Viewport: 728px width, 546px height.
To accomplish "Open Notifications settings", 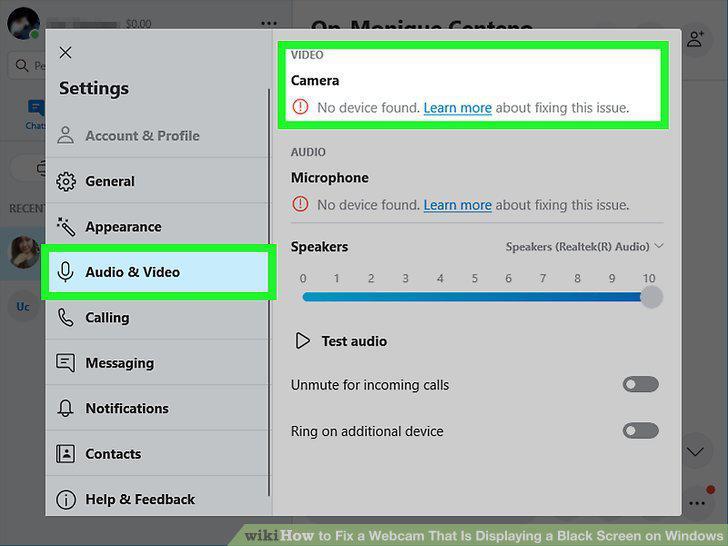I will (x=158, y=408).
